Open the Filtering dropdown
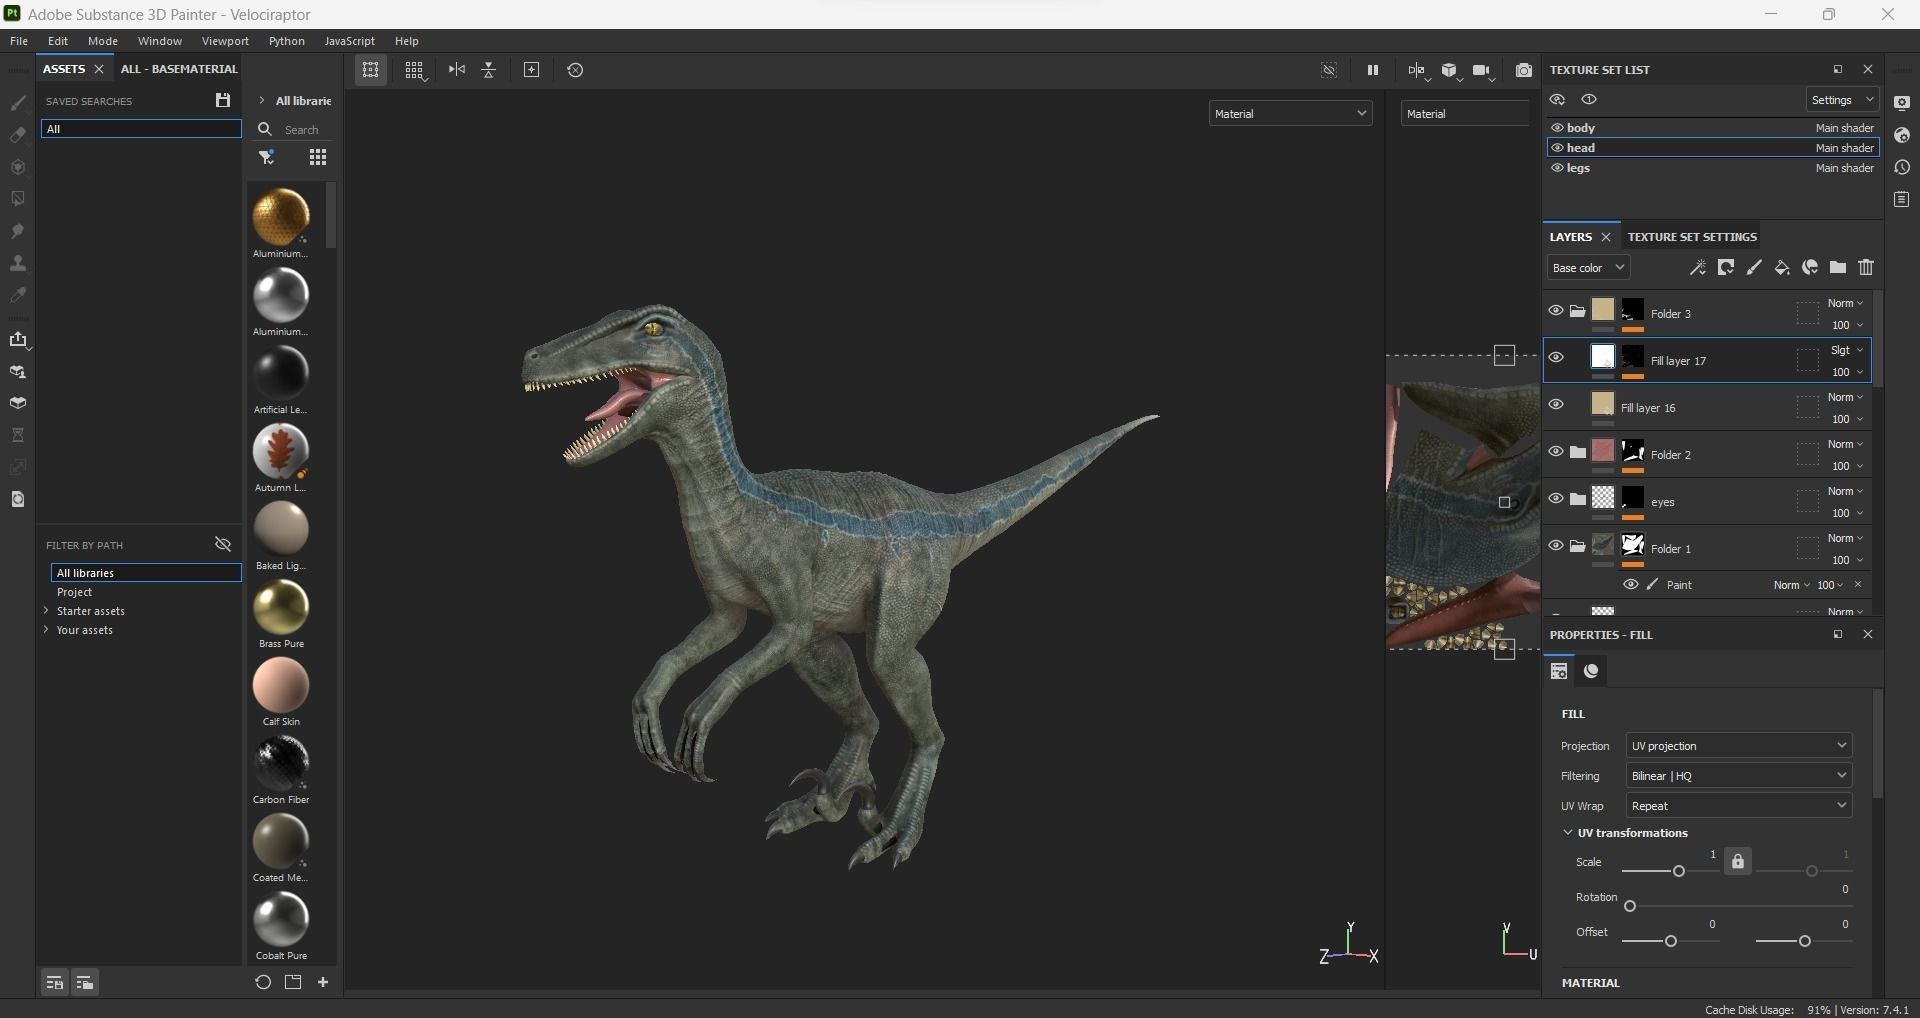Image resolution: width=1920 pixels, height=1018 pixels. pos(1739,776)
